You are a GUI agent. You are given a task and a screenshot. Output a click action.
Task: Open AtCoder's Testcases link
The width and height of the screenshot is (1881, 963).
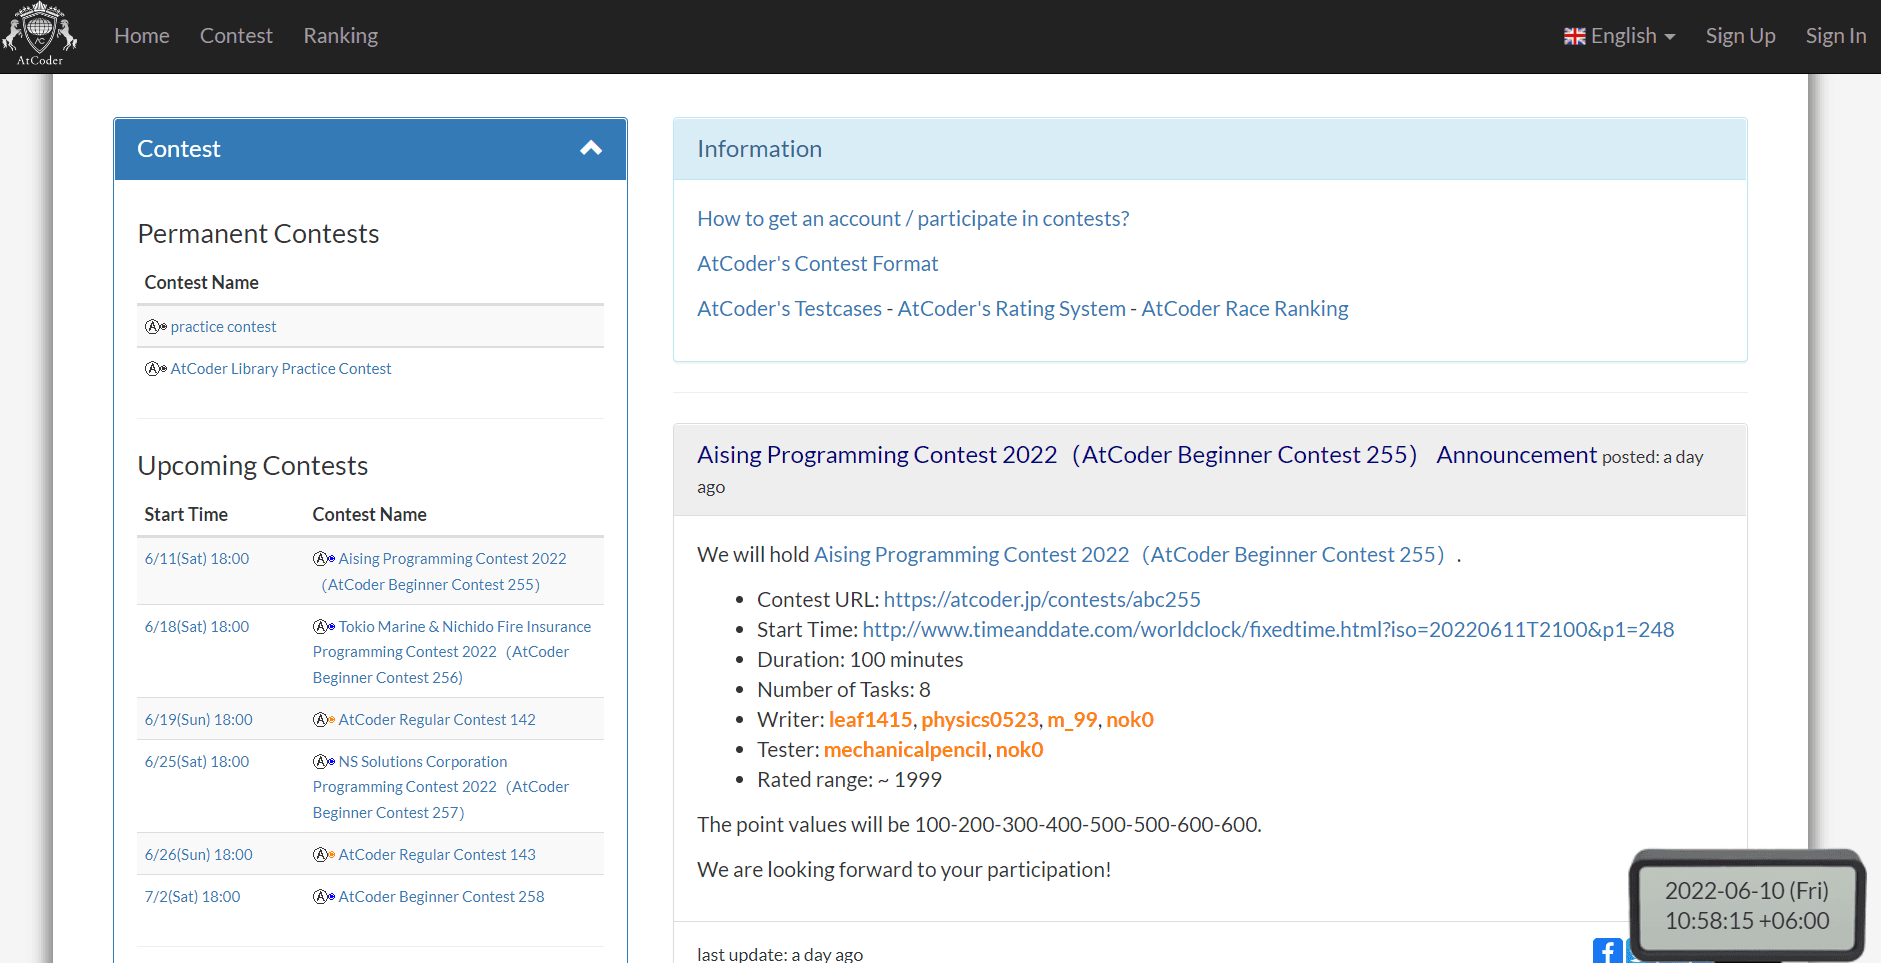tap(790, 309)
